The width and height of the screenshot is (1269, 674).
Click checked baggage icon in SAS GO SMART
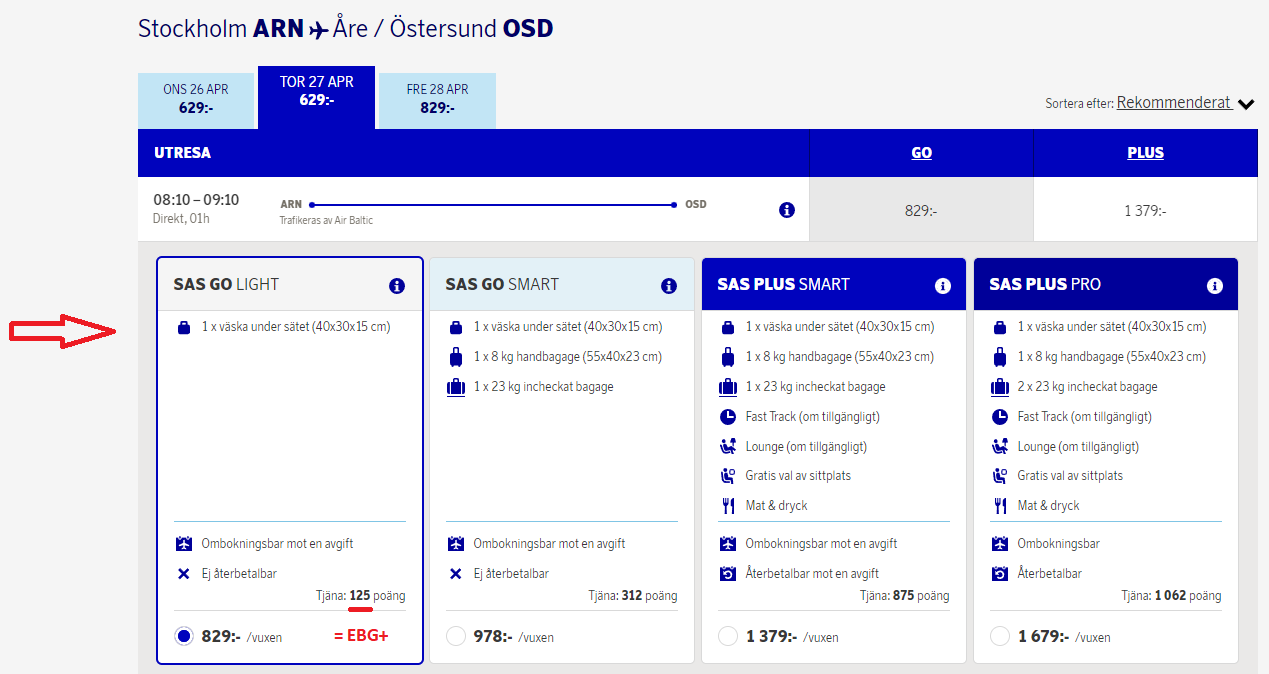[456, 387]
